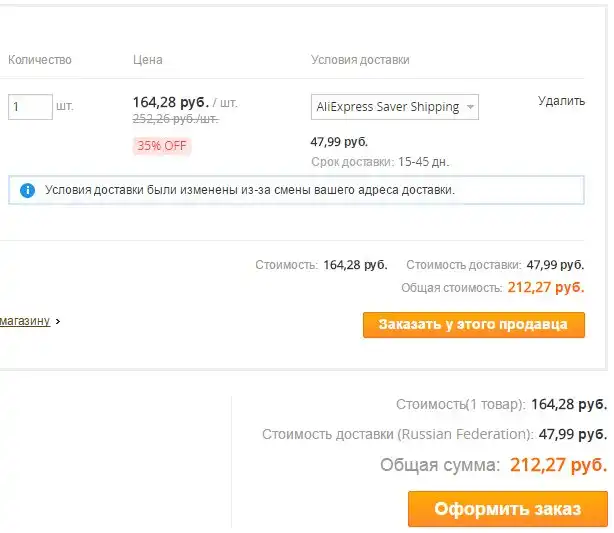Click the Условия доставки column header

[x=360, y=60]
